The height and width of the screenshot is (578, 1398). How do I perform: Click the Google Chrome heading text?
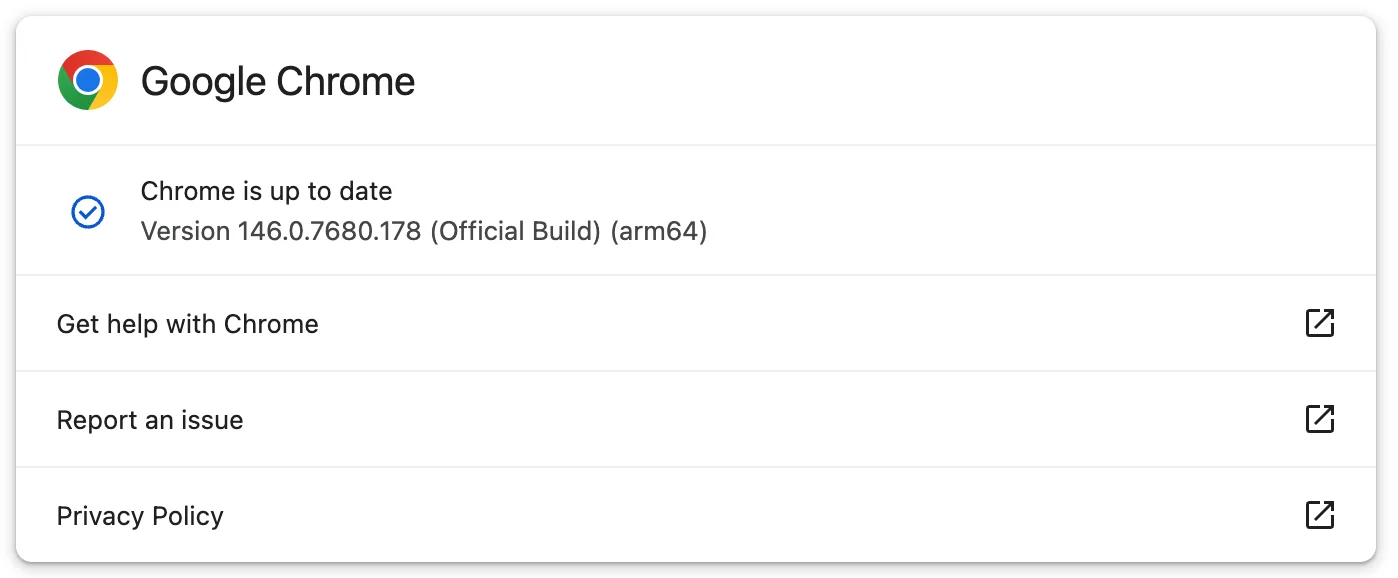(278, 81)
